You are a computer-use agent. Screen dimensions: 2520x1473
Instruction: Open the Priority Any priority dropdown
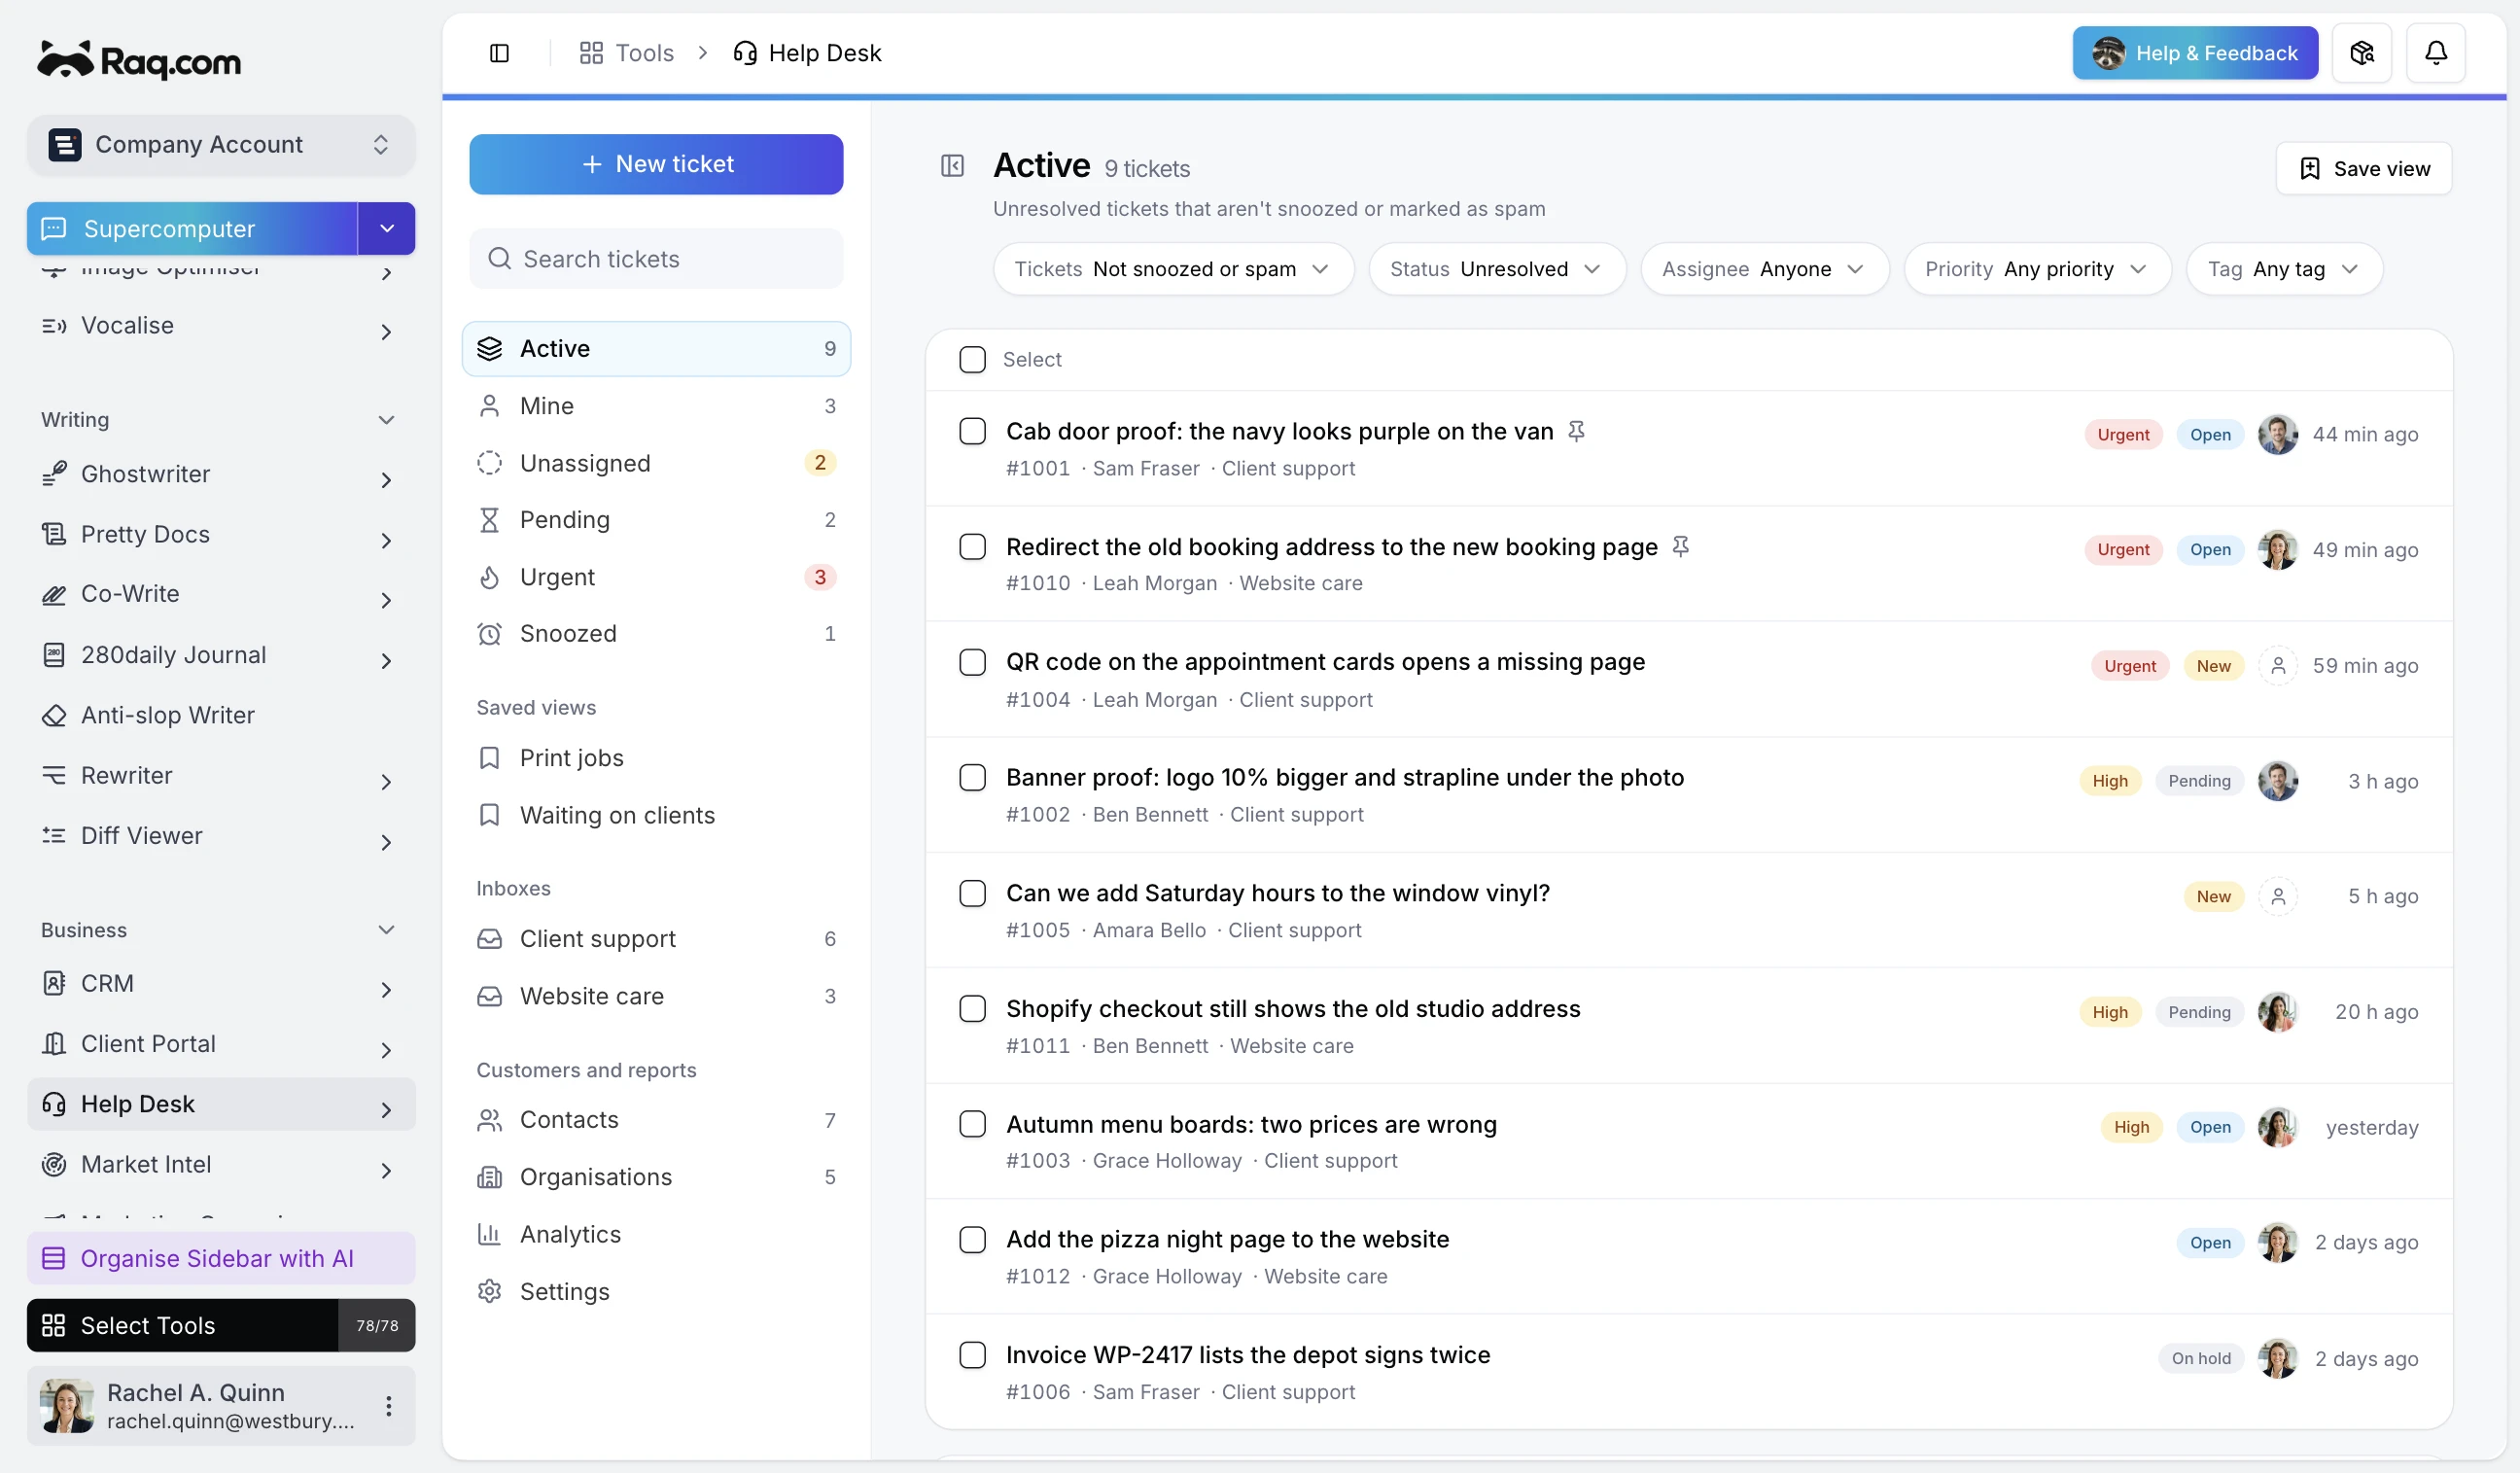tap(2037, 269)
